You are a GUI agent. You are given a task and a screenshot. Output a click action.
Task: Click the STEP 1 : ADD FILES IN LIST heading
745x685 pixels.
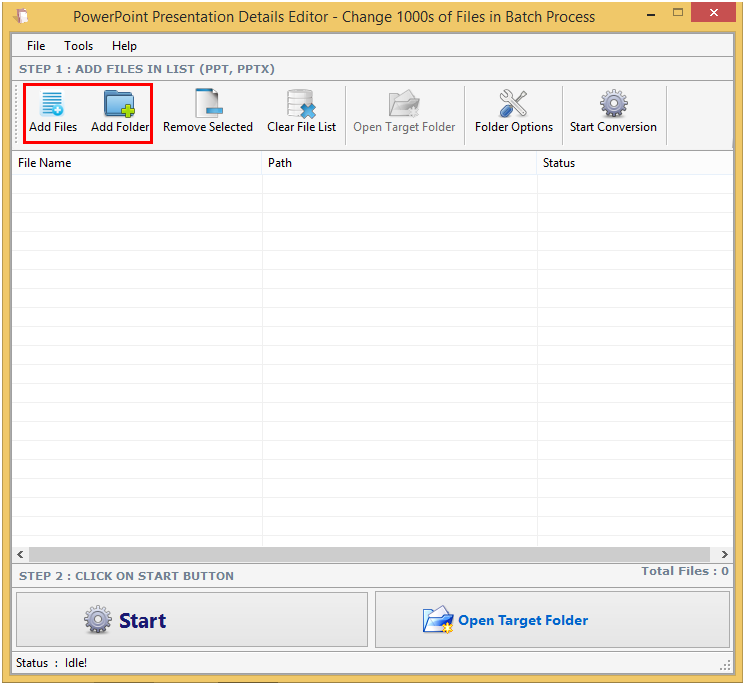point(147,69)
